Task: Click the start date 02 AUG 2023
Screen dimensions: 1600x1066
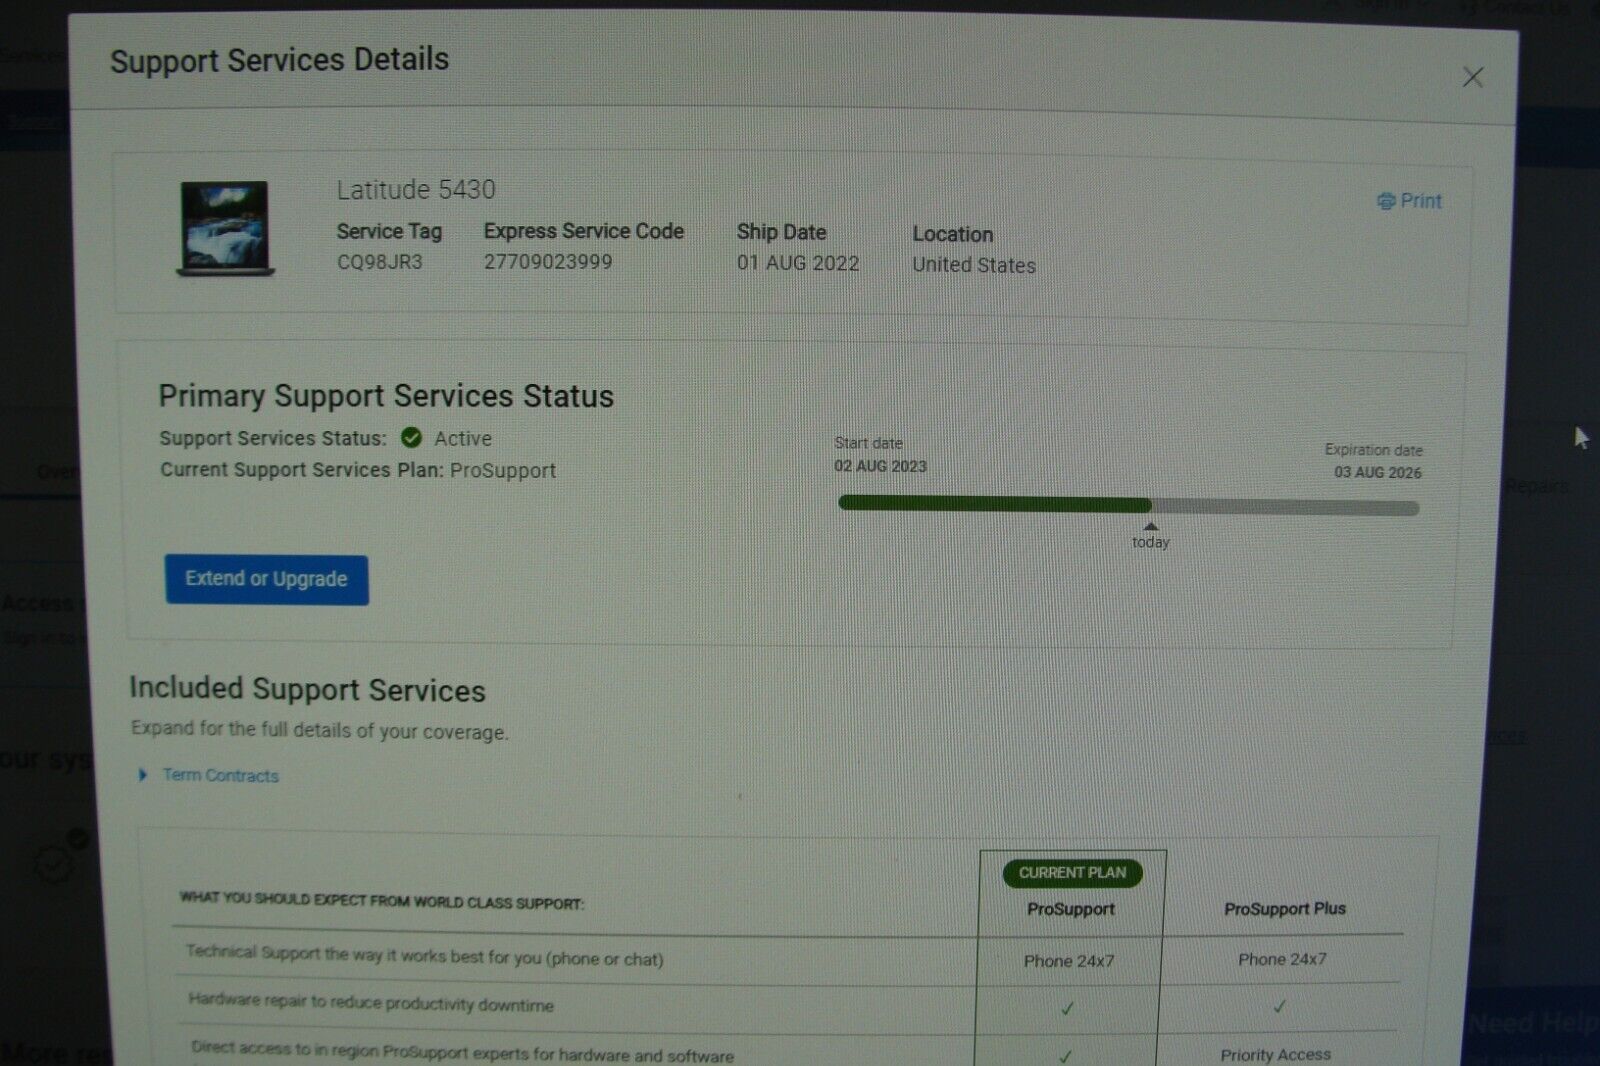Action: [x=881, y=466]
